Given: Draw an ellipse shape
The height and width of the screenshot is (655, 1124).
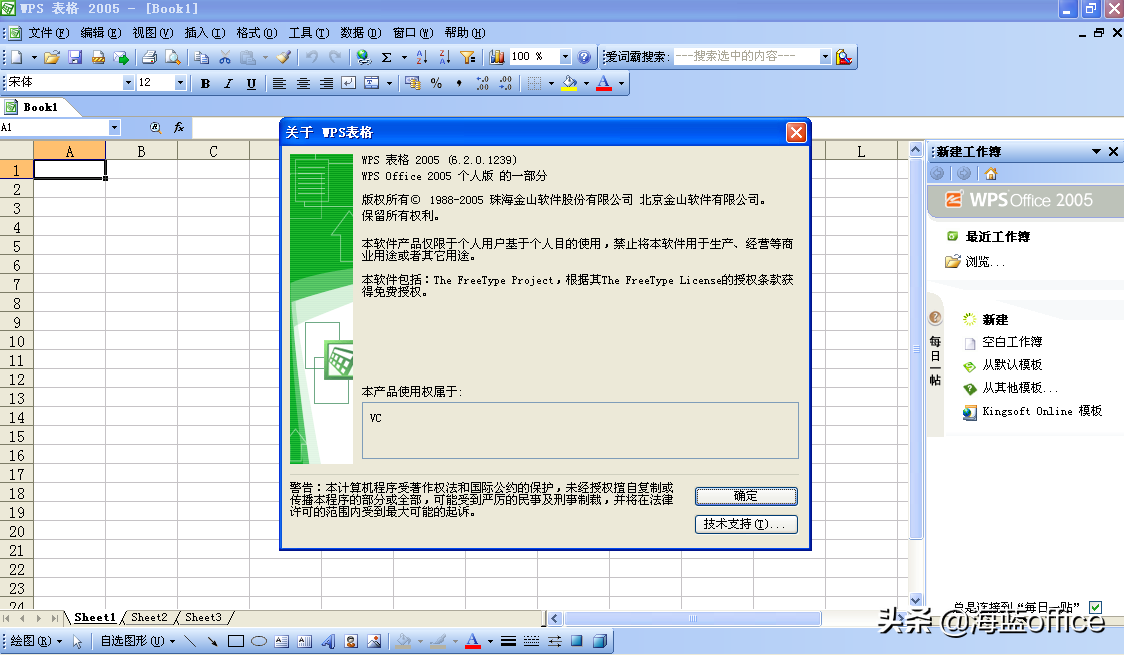Looking at the screenshot, I should click(259, 641).
